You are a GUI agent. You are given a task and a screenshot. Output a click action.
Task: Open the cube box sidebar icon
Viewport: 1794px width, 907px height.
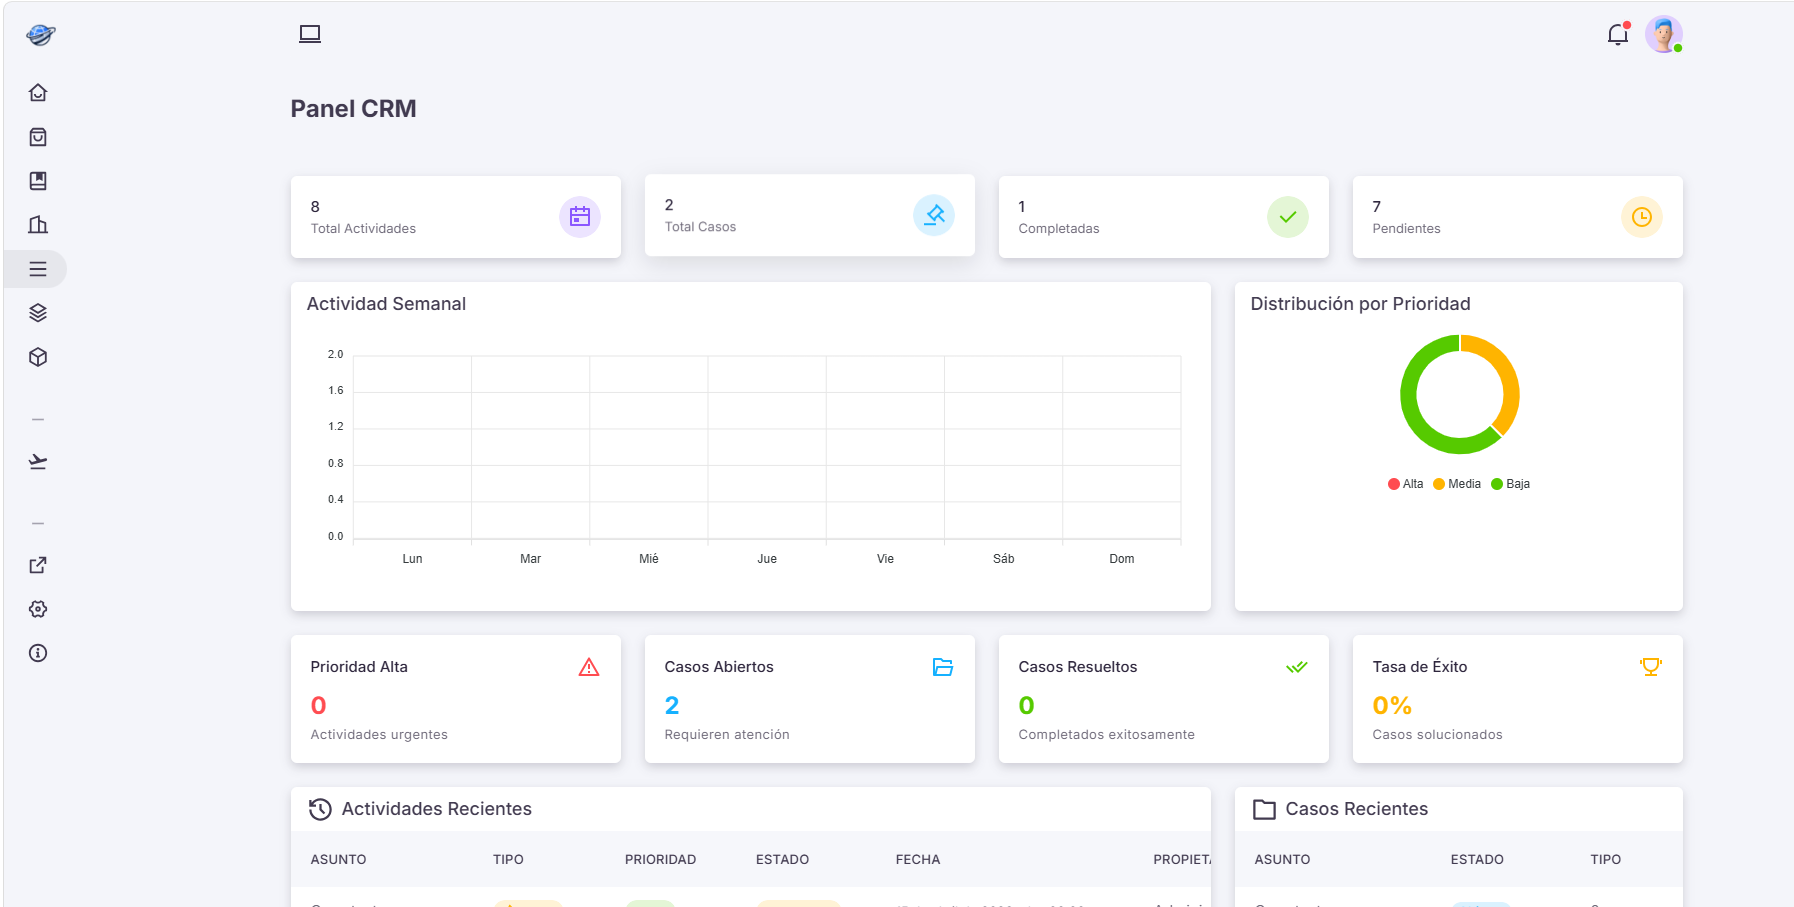[38, 357]
